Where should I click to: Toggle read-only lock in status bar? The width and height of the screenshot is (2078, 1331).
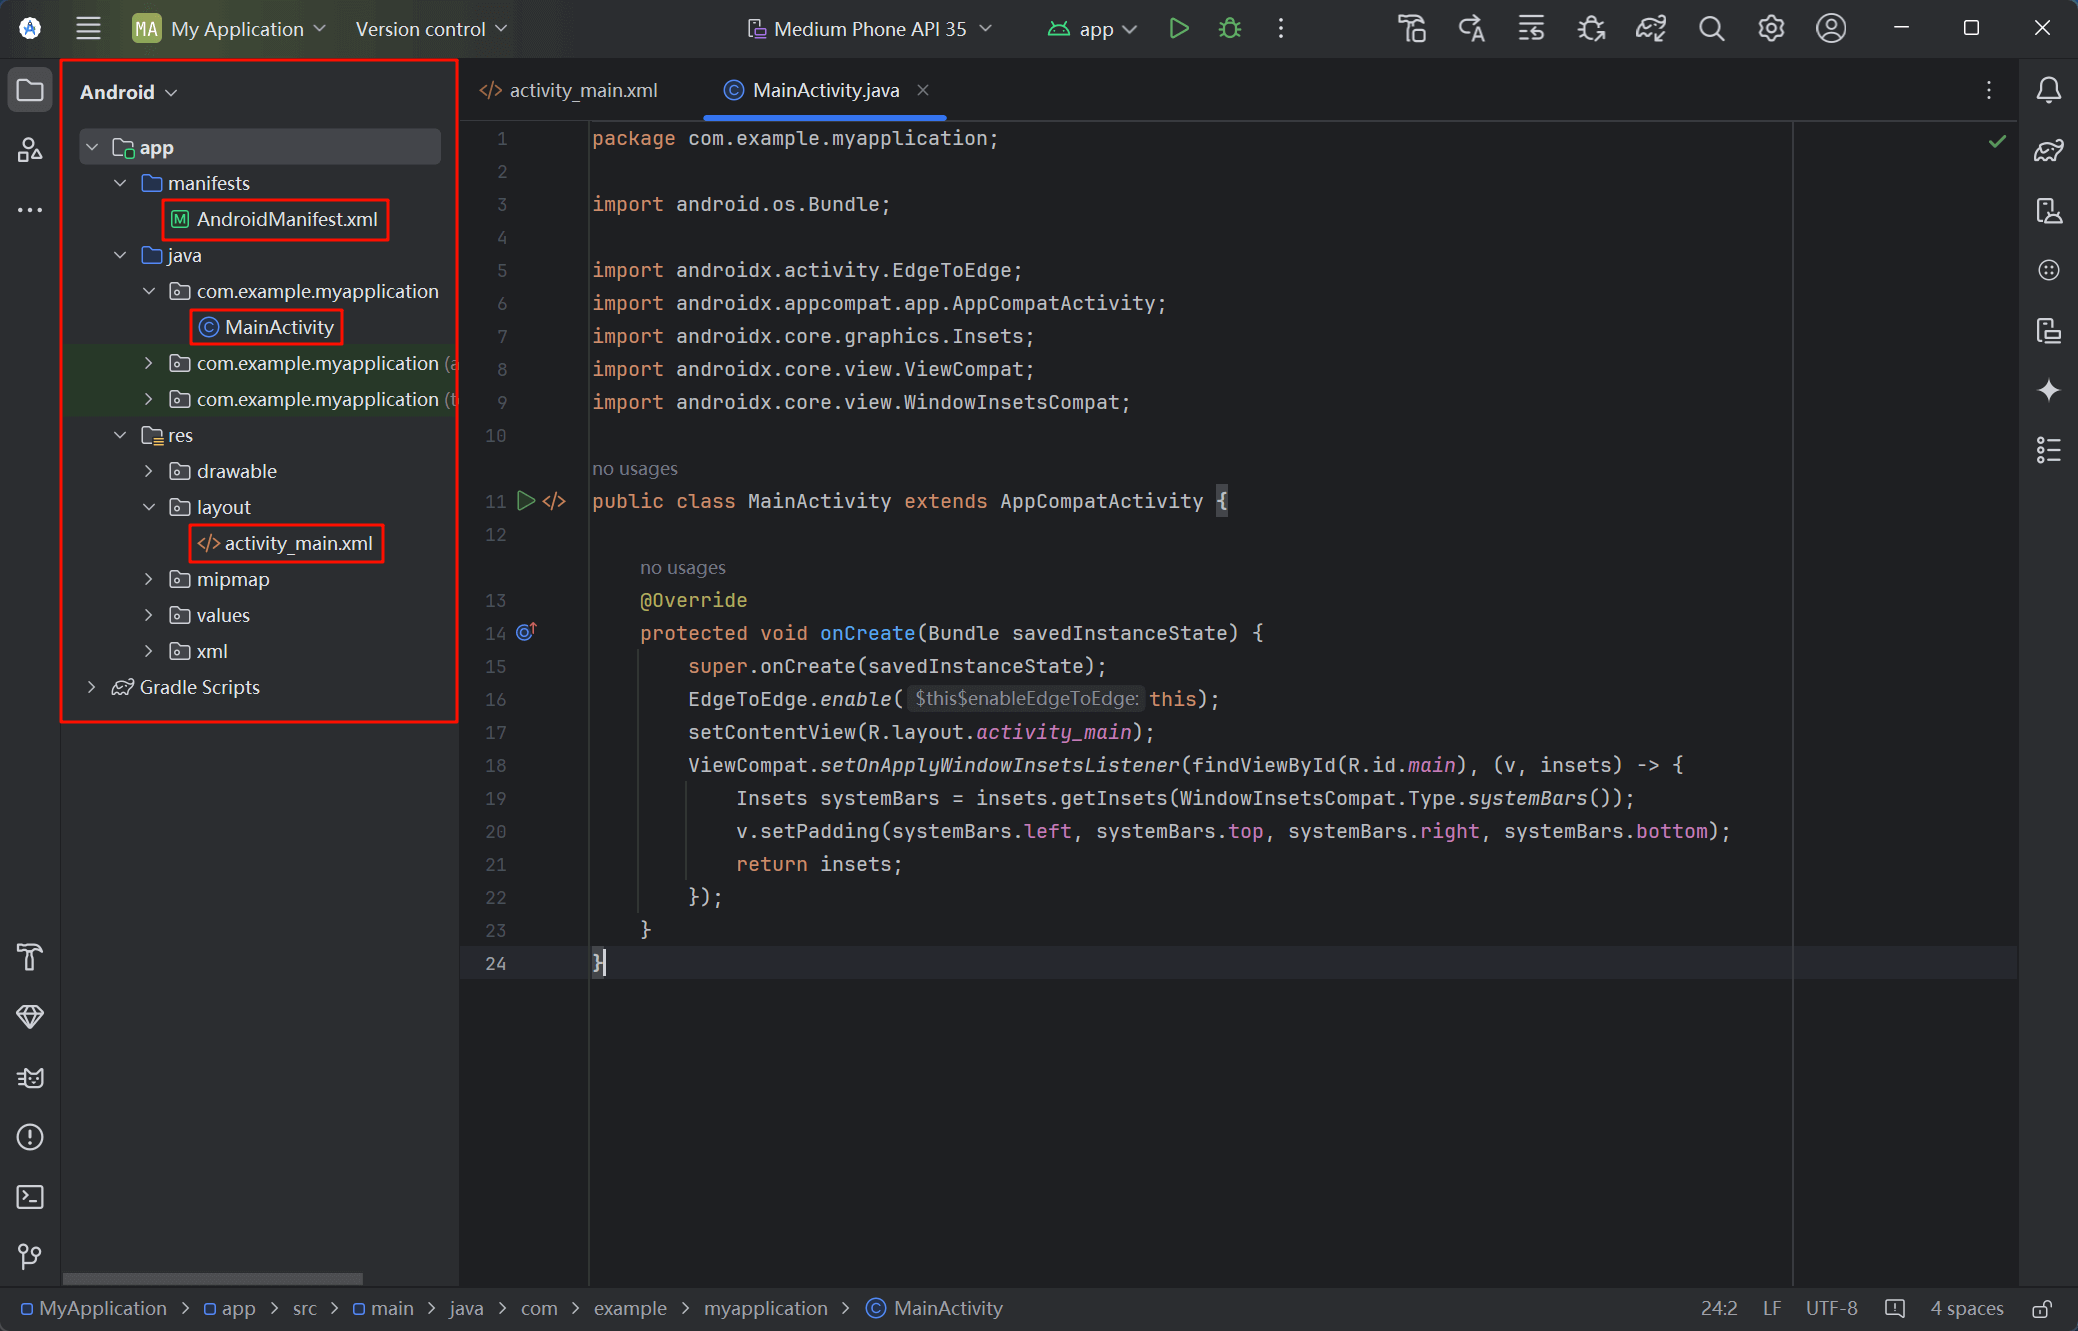[x=2042, y=1308]
